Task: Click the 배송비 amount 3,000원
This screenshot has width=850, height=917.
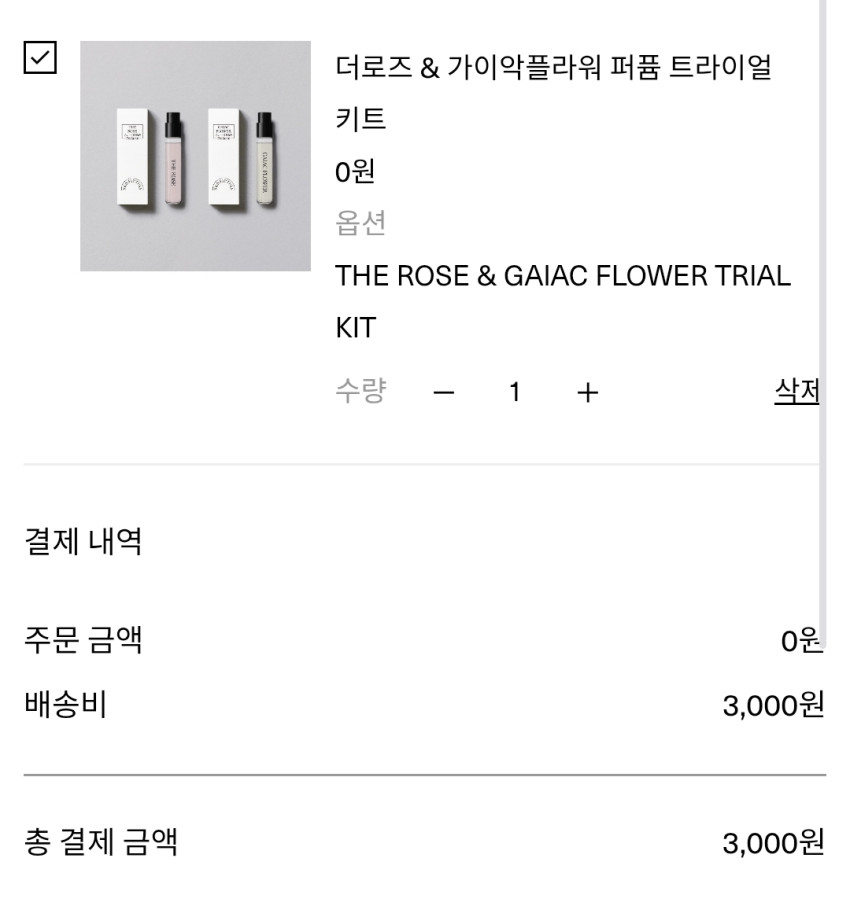Action: pos(773,706)
